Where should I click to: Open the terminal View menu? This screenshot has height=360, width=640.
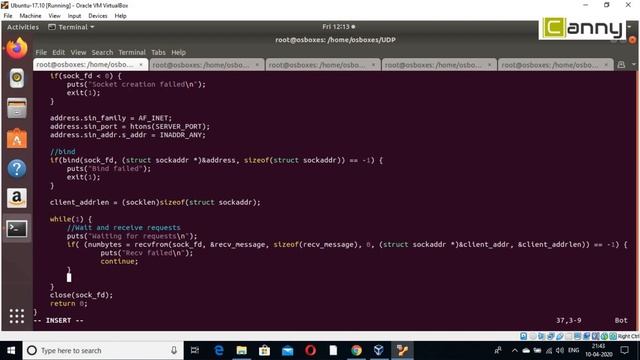pyautogui.click(x=78, y=52)
